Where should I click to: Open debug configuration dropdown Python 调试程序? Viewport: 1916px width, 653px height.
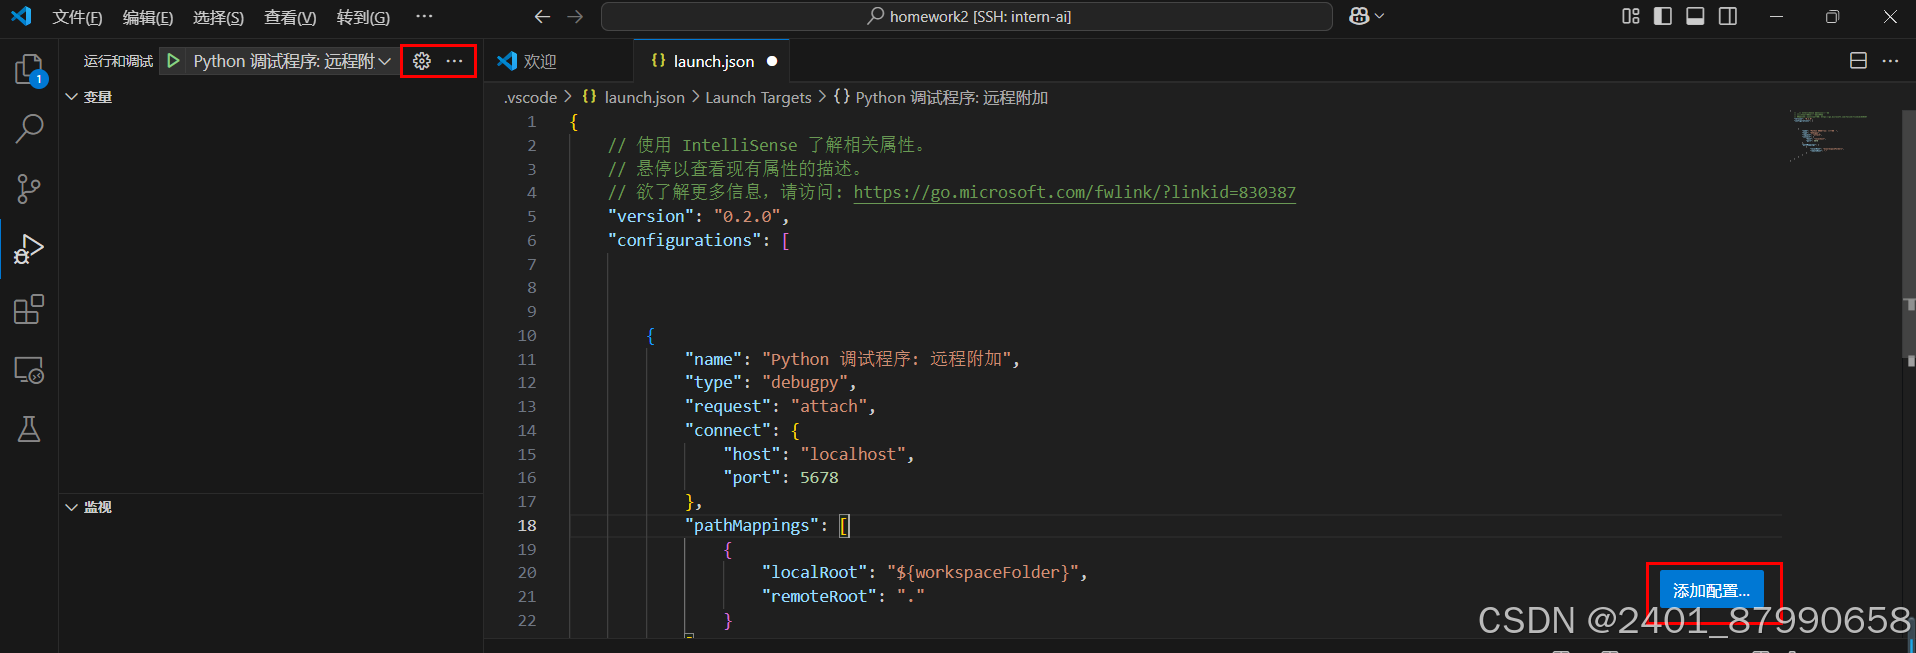(291, 61)
